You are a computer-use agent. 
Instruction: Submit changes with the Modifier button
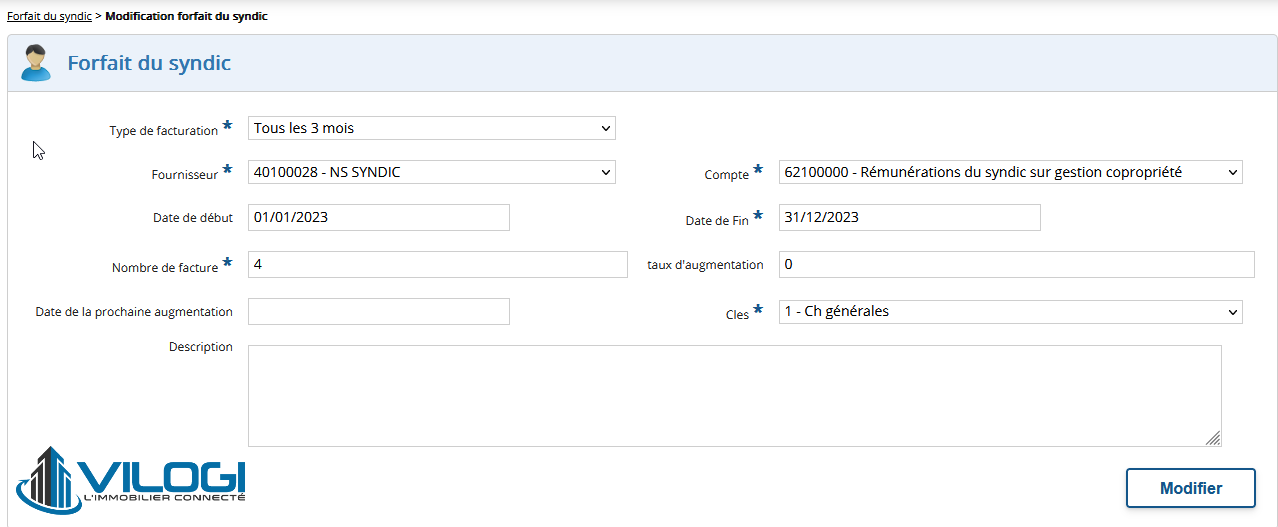tap(1191, 488)
